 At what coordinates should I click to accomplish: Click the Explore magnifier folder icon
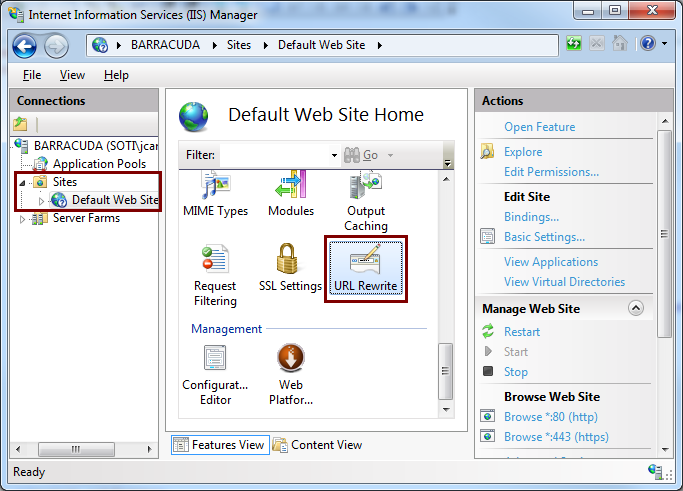tap(487, 151)
